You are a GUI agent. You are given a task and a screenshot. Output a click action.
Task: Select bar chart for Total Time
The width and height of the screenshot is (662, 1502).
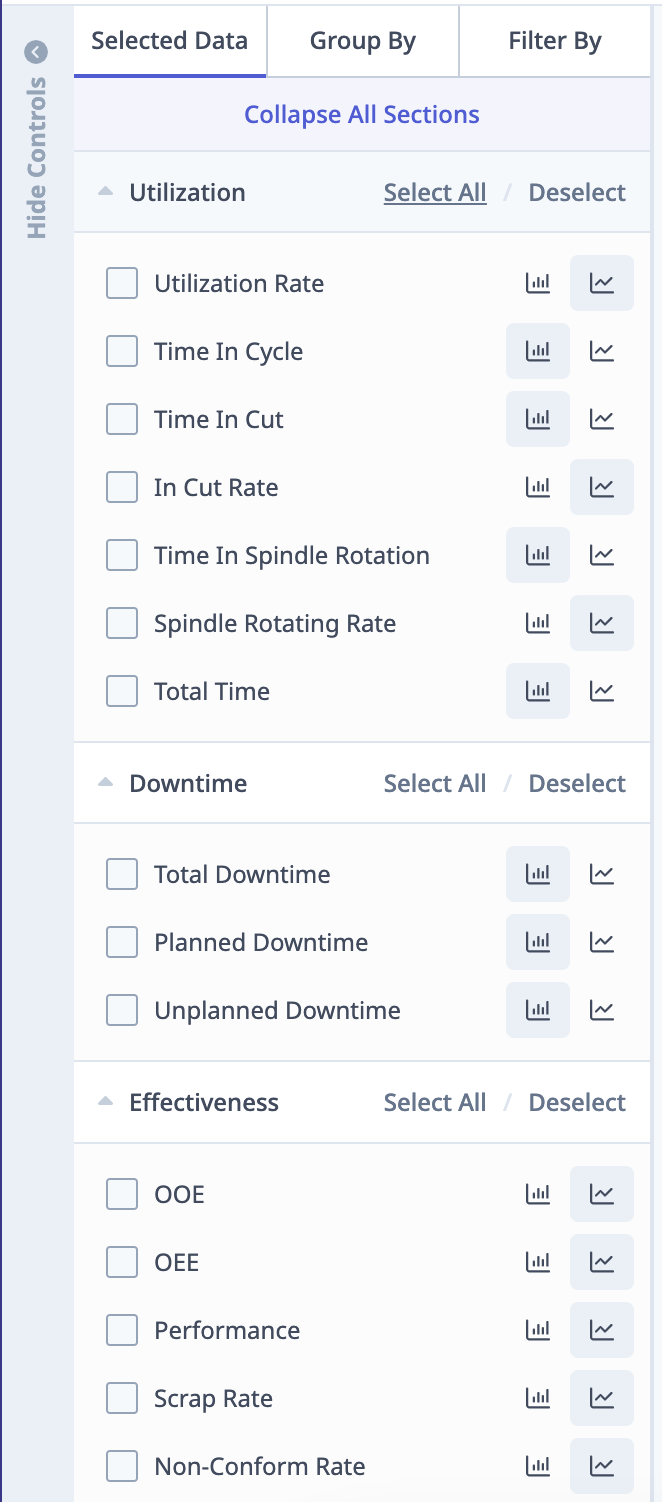point(538,691)
